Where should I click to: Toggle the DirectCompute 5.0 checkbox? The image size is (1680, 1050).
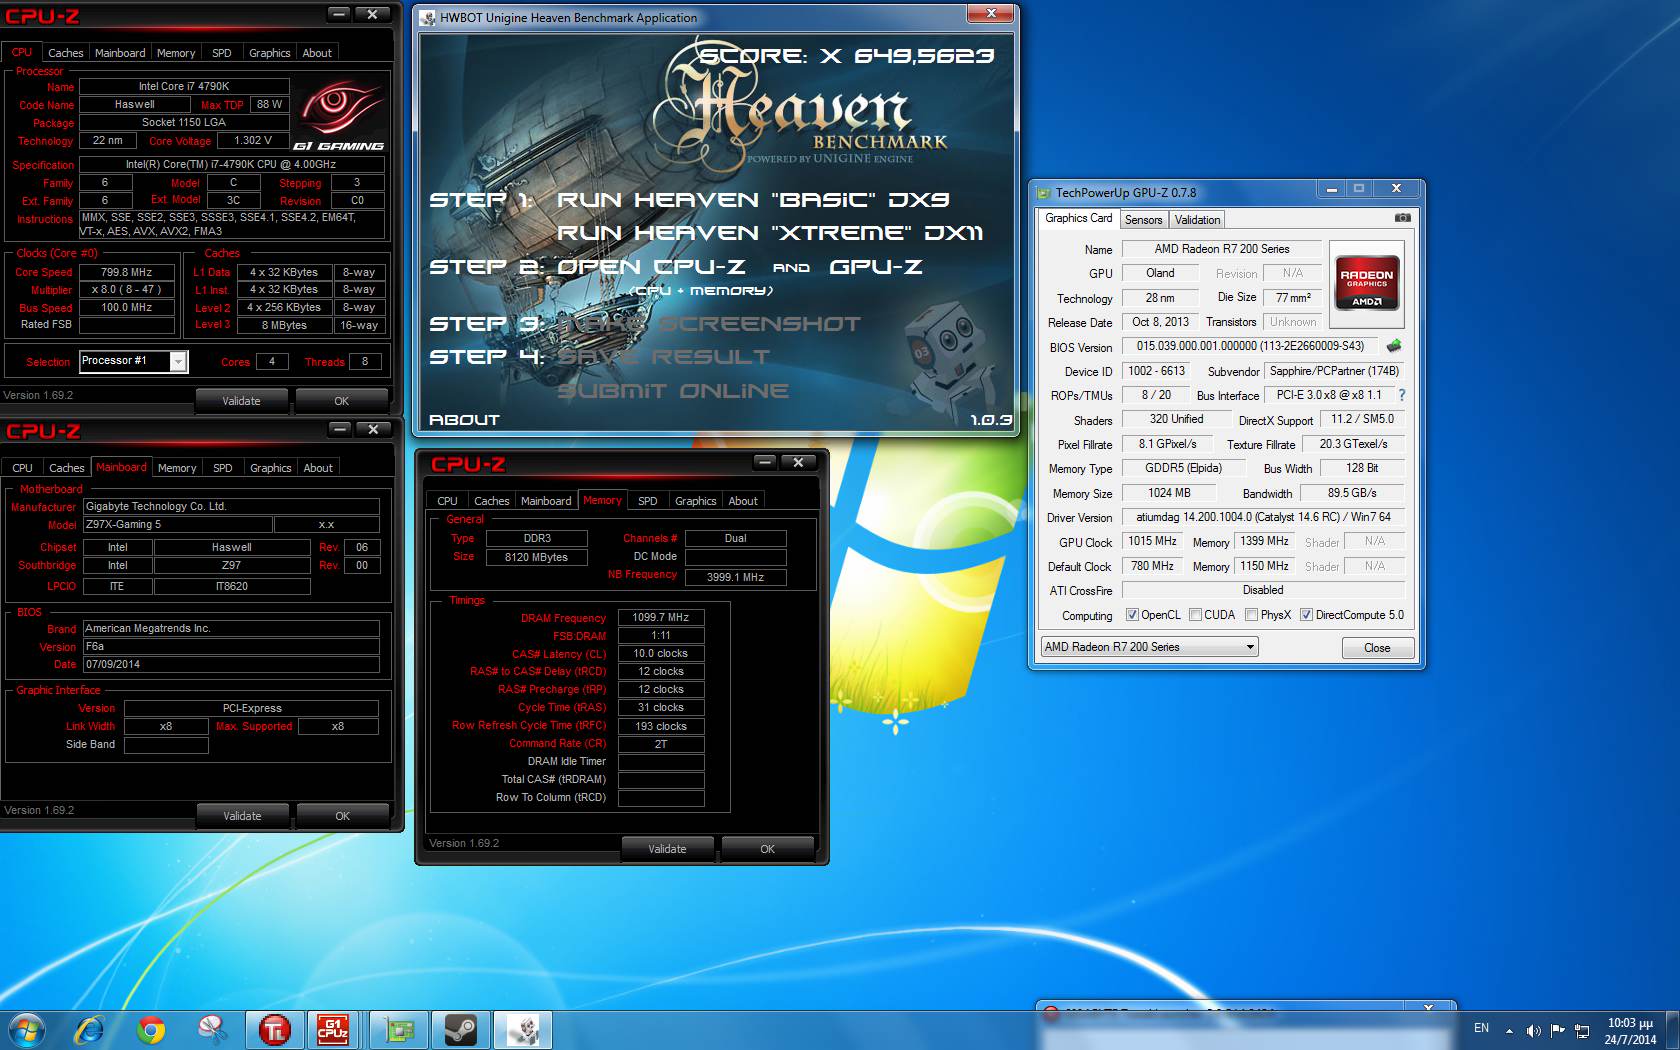1306,615
